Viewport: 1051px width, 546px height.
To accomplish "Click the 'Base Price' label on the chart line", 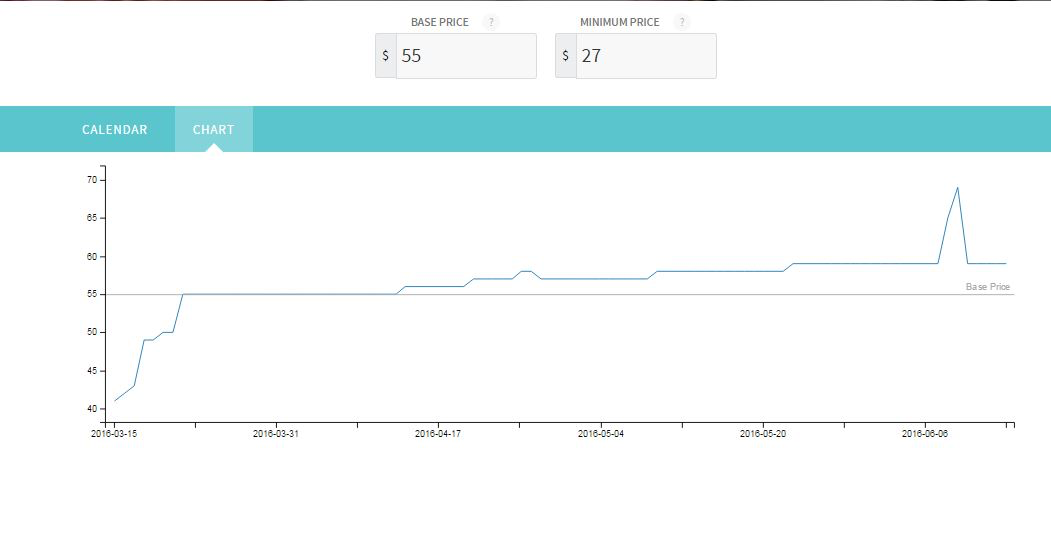I will coord(987,287).
